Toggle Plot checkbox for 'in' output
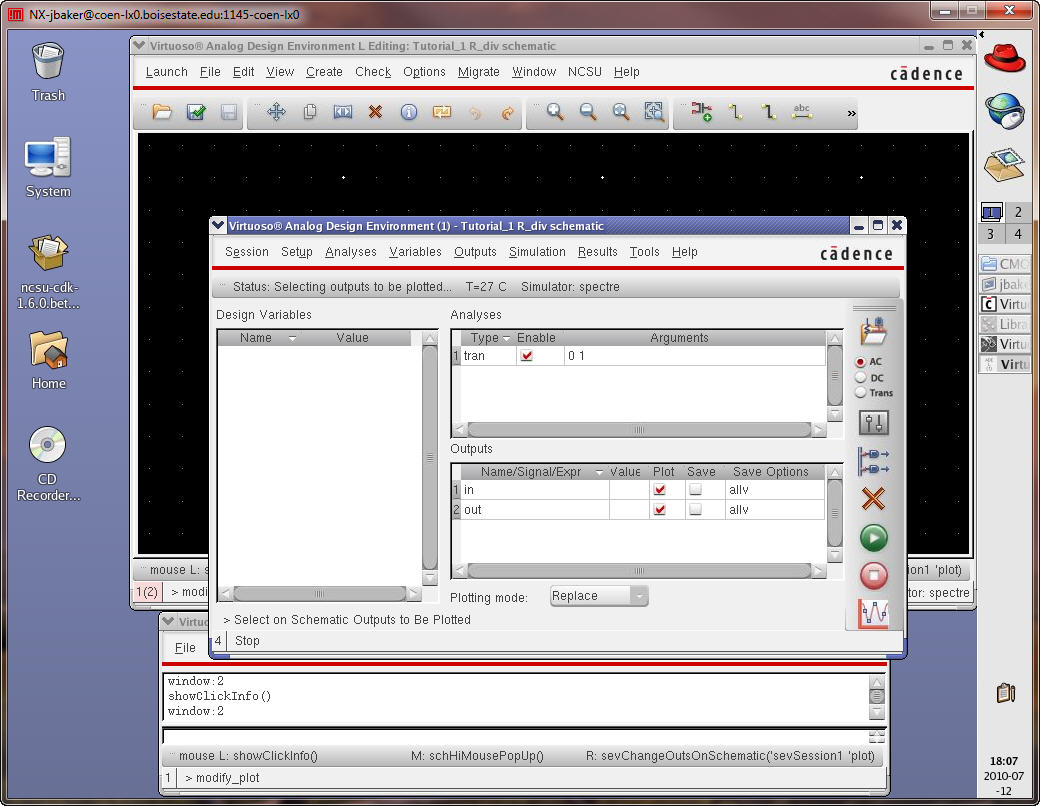 (659, 490)
